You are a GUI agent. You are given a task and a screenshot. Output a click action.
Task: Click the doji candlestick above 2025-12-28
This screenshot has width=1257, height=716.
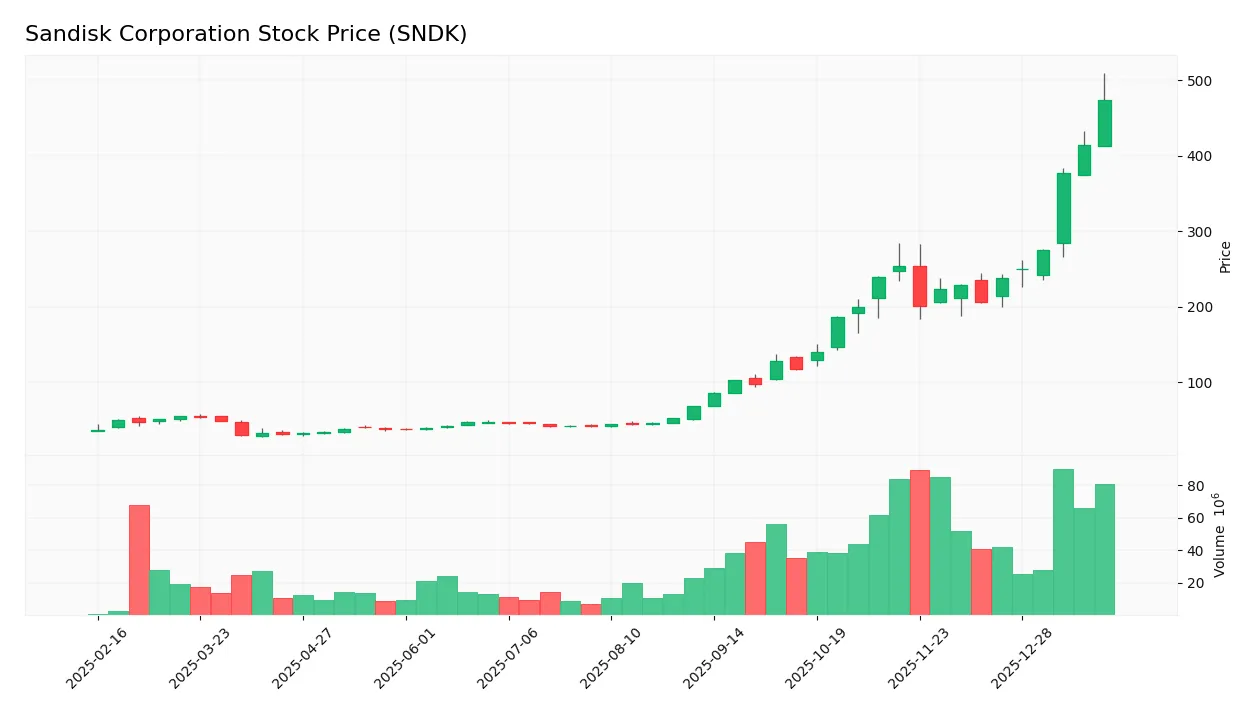point(1021,270)
